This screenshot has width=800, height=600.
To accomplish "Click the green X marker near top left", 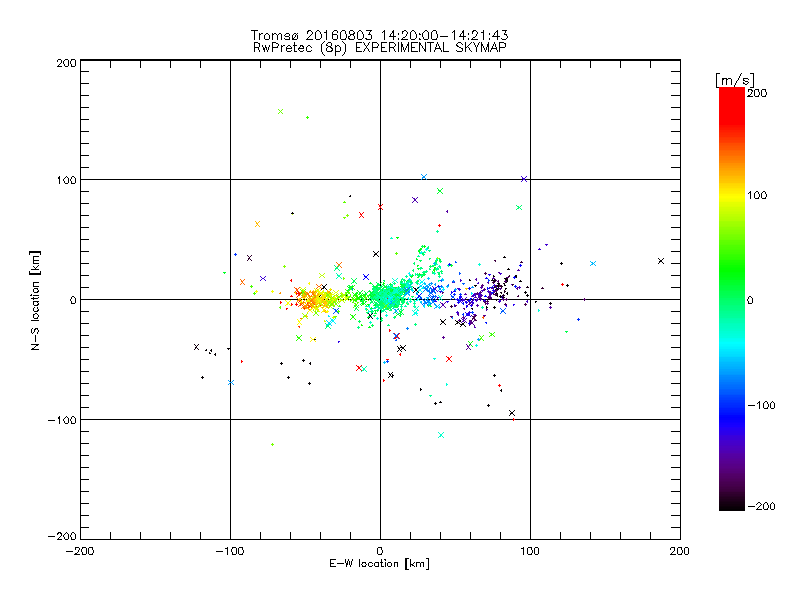I will 280,111.
